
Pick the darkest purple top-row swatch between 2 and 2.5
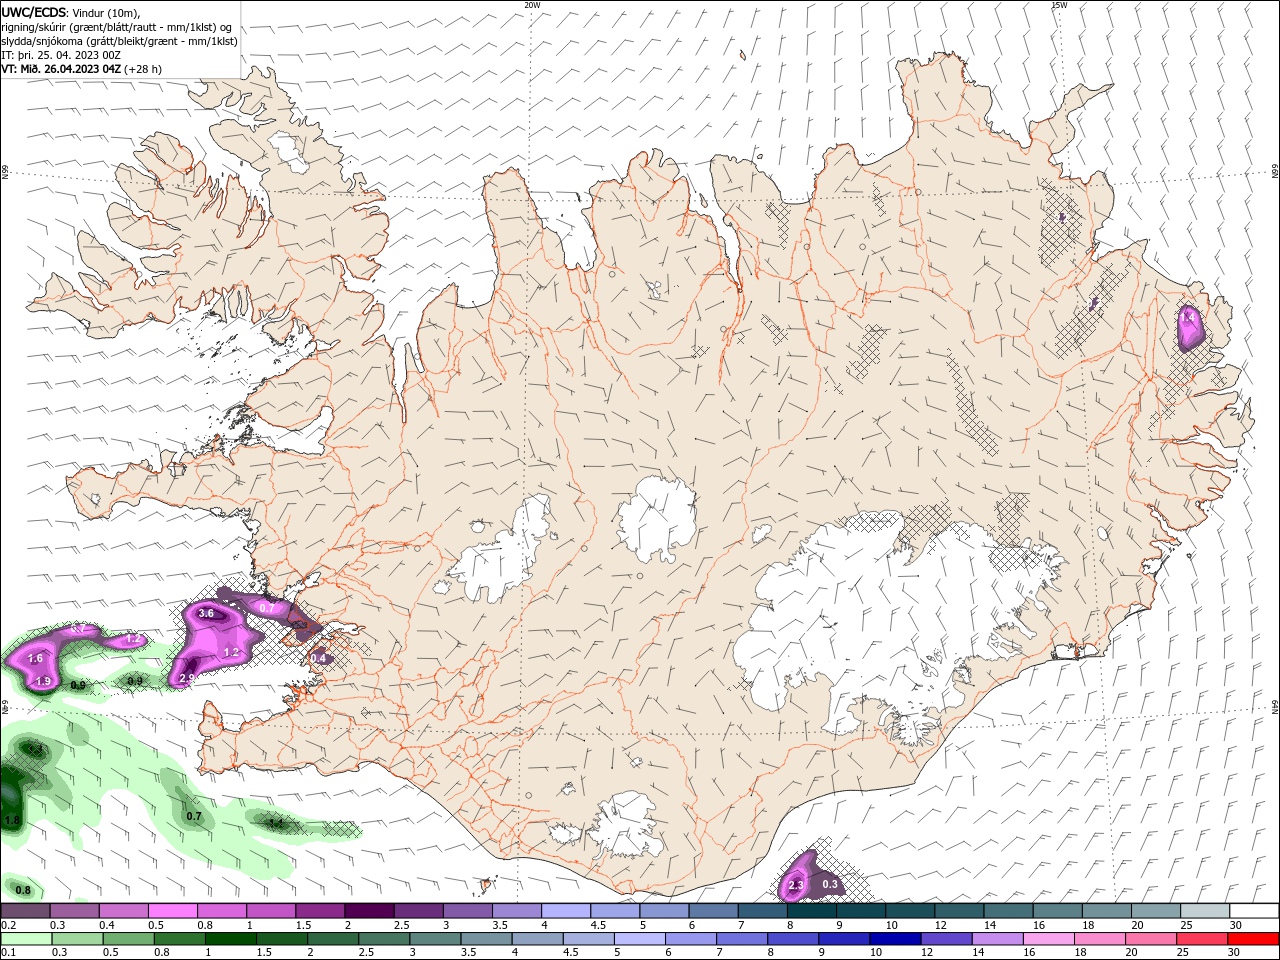click(369, 911)
